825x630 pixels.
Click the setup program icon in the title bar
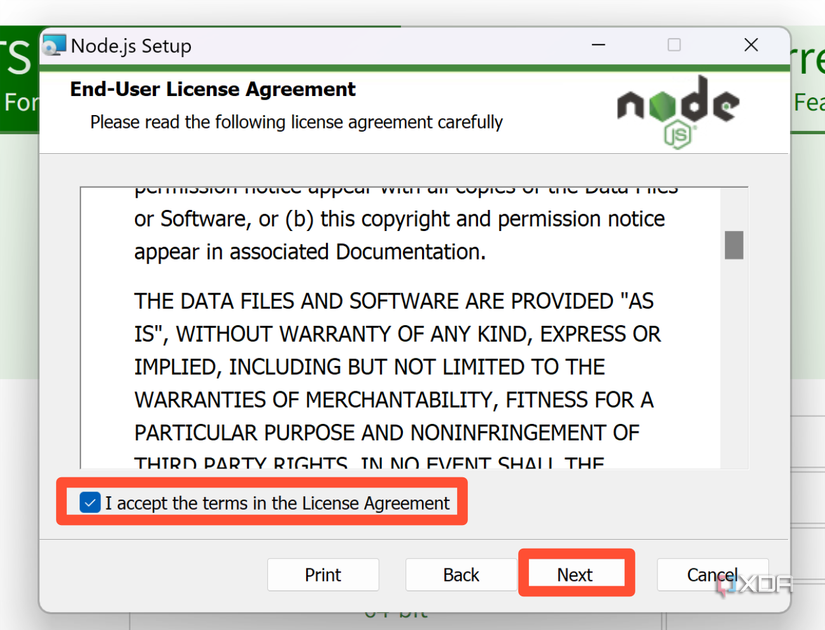[x=54, y=45]
